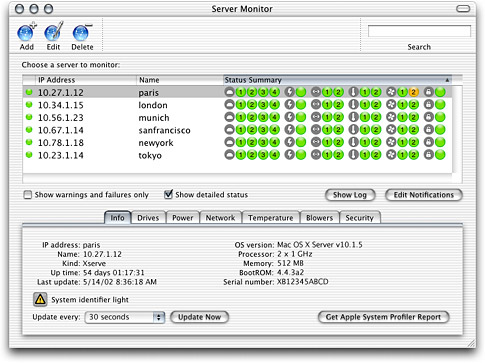Sort by the Name column header

click(180, 80)
